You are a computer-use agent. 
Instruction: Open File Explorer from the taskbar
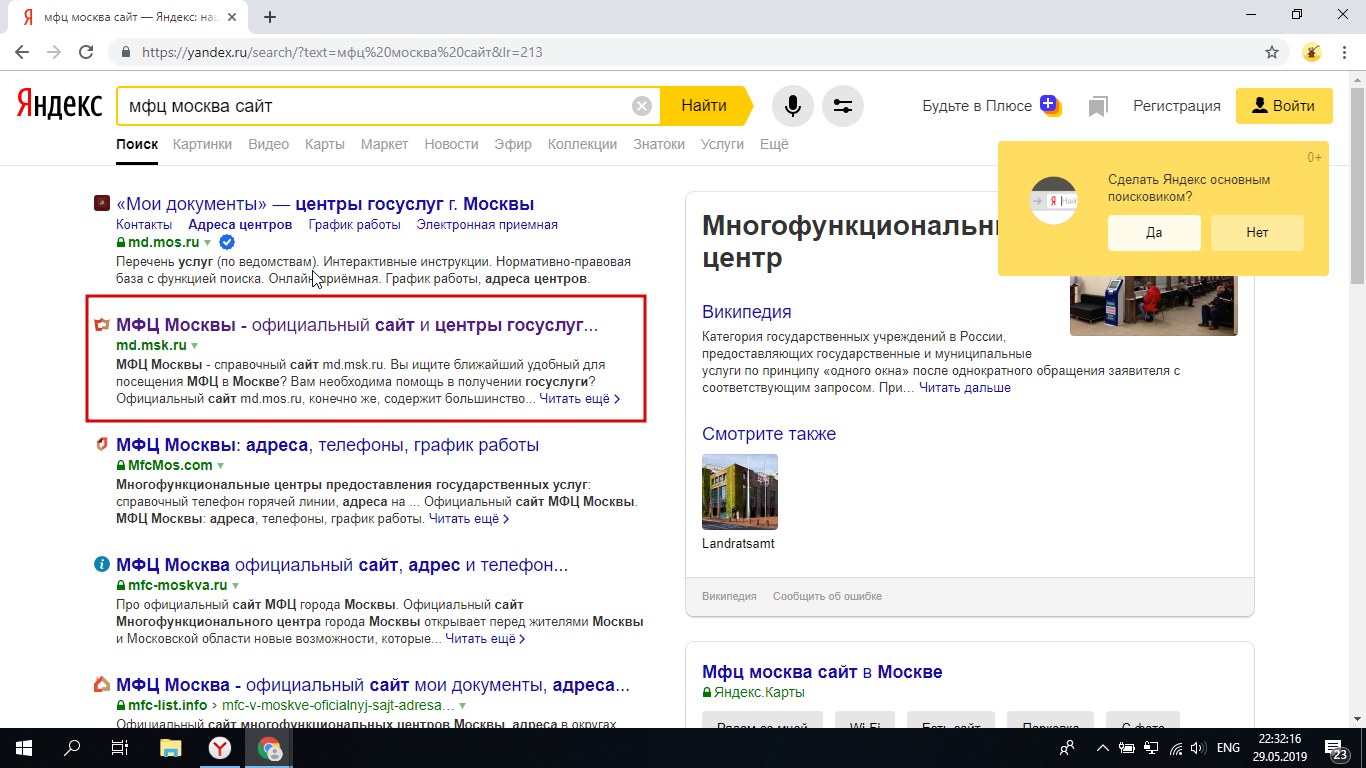(x=171, y=747)
